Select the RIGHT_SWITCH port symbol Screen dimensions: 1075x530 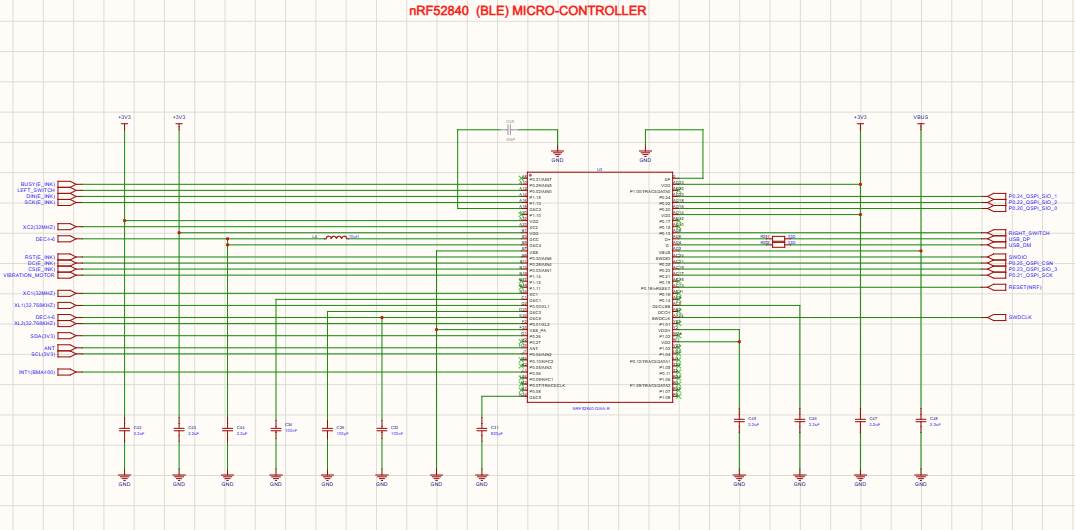click(x=998, y=233)
